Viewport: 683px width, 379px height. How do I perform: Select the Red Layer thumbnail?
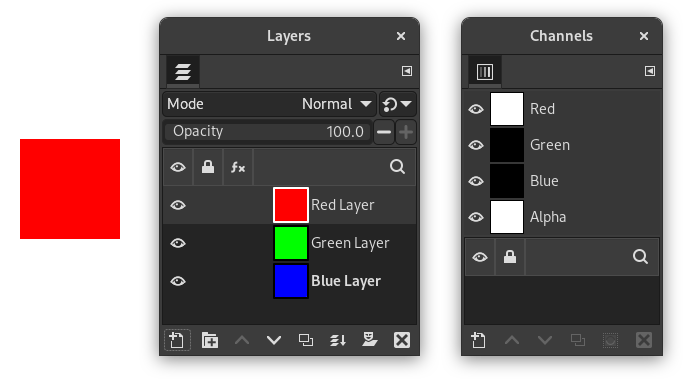click(291, 205)
